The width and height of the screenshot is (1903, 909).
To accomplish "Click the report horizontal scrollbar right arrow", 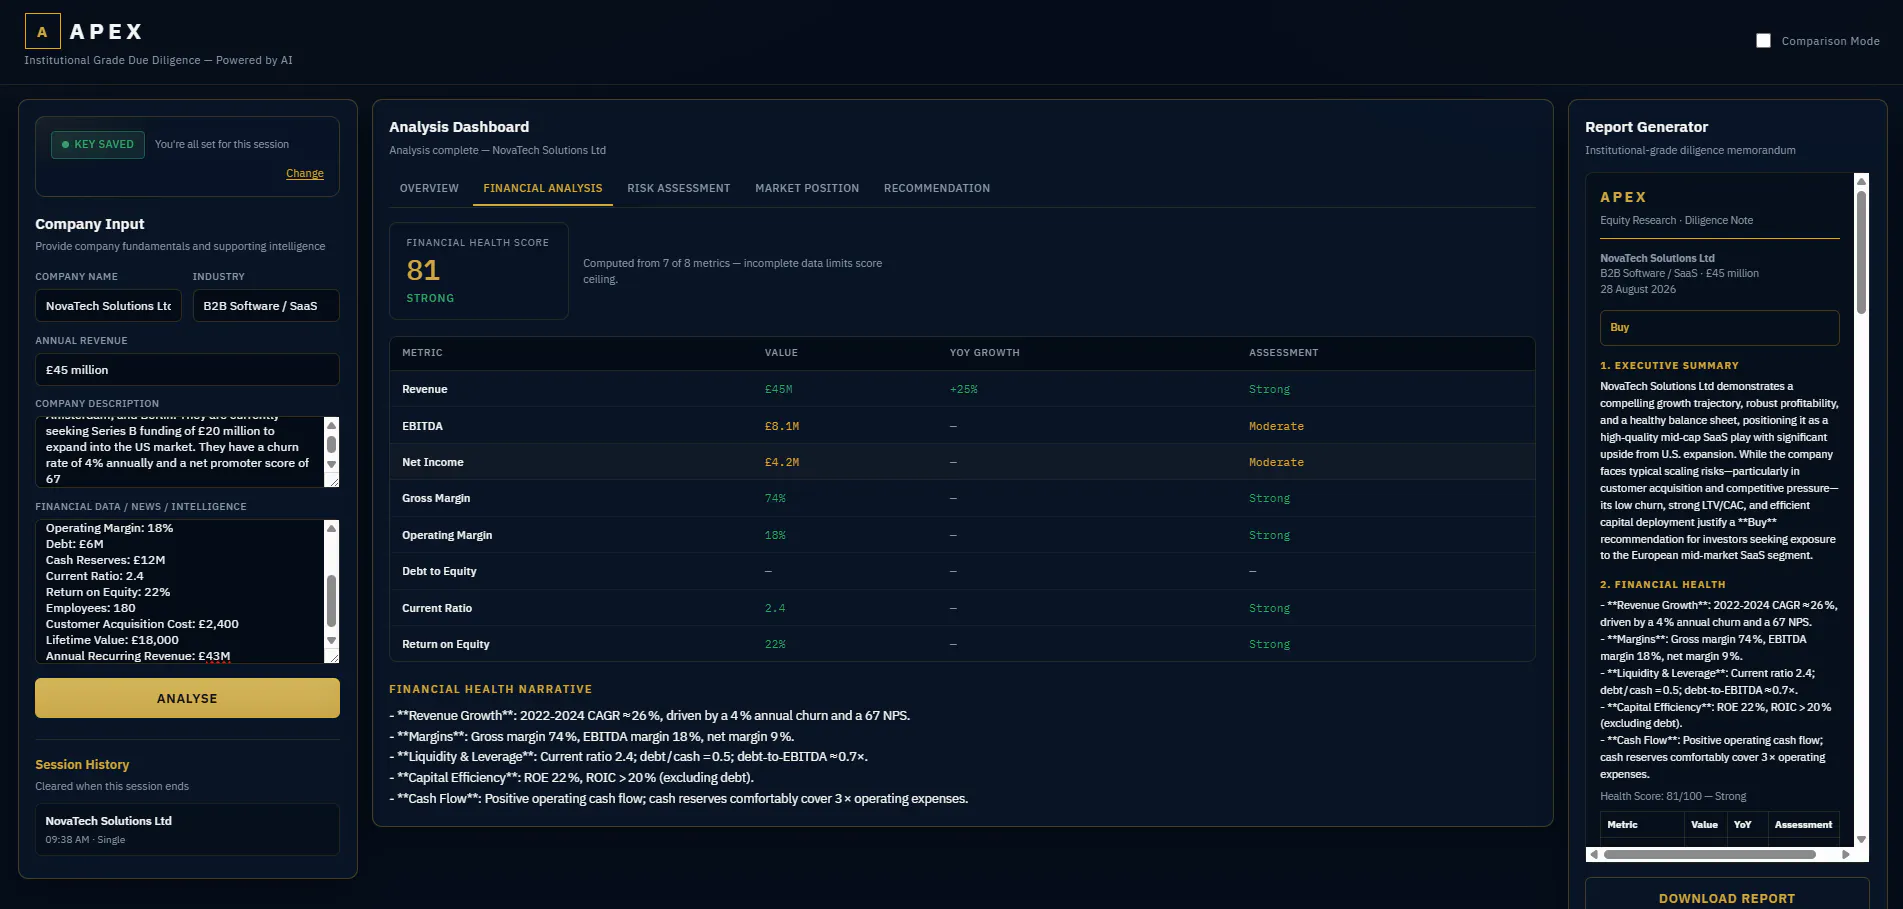I will (1846, 854).
